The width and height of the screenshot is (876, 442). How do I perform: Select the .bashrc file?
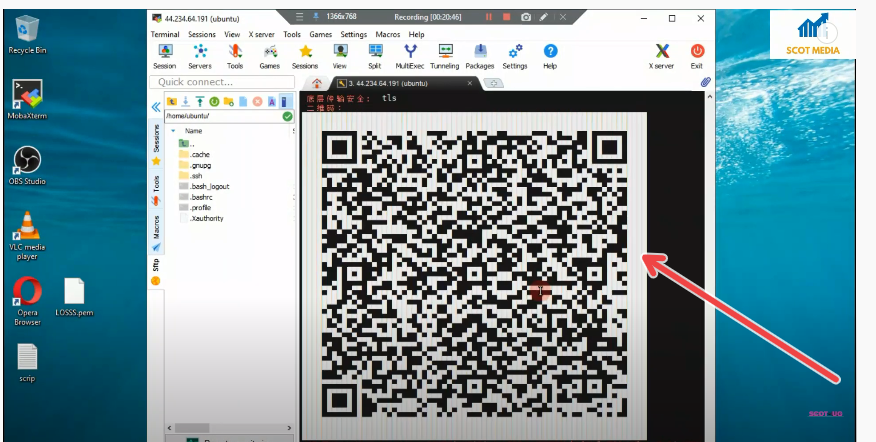[x=196, y=197]
